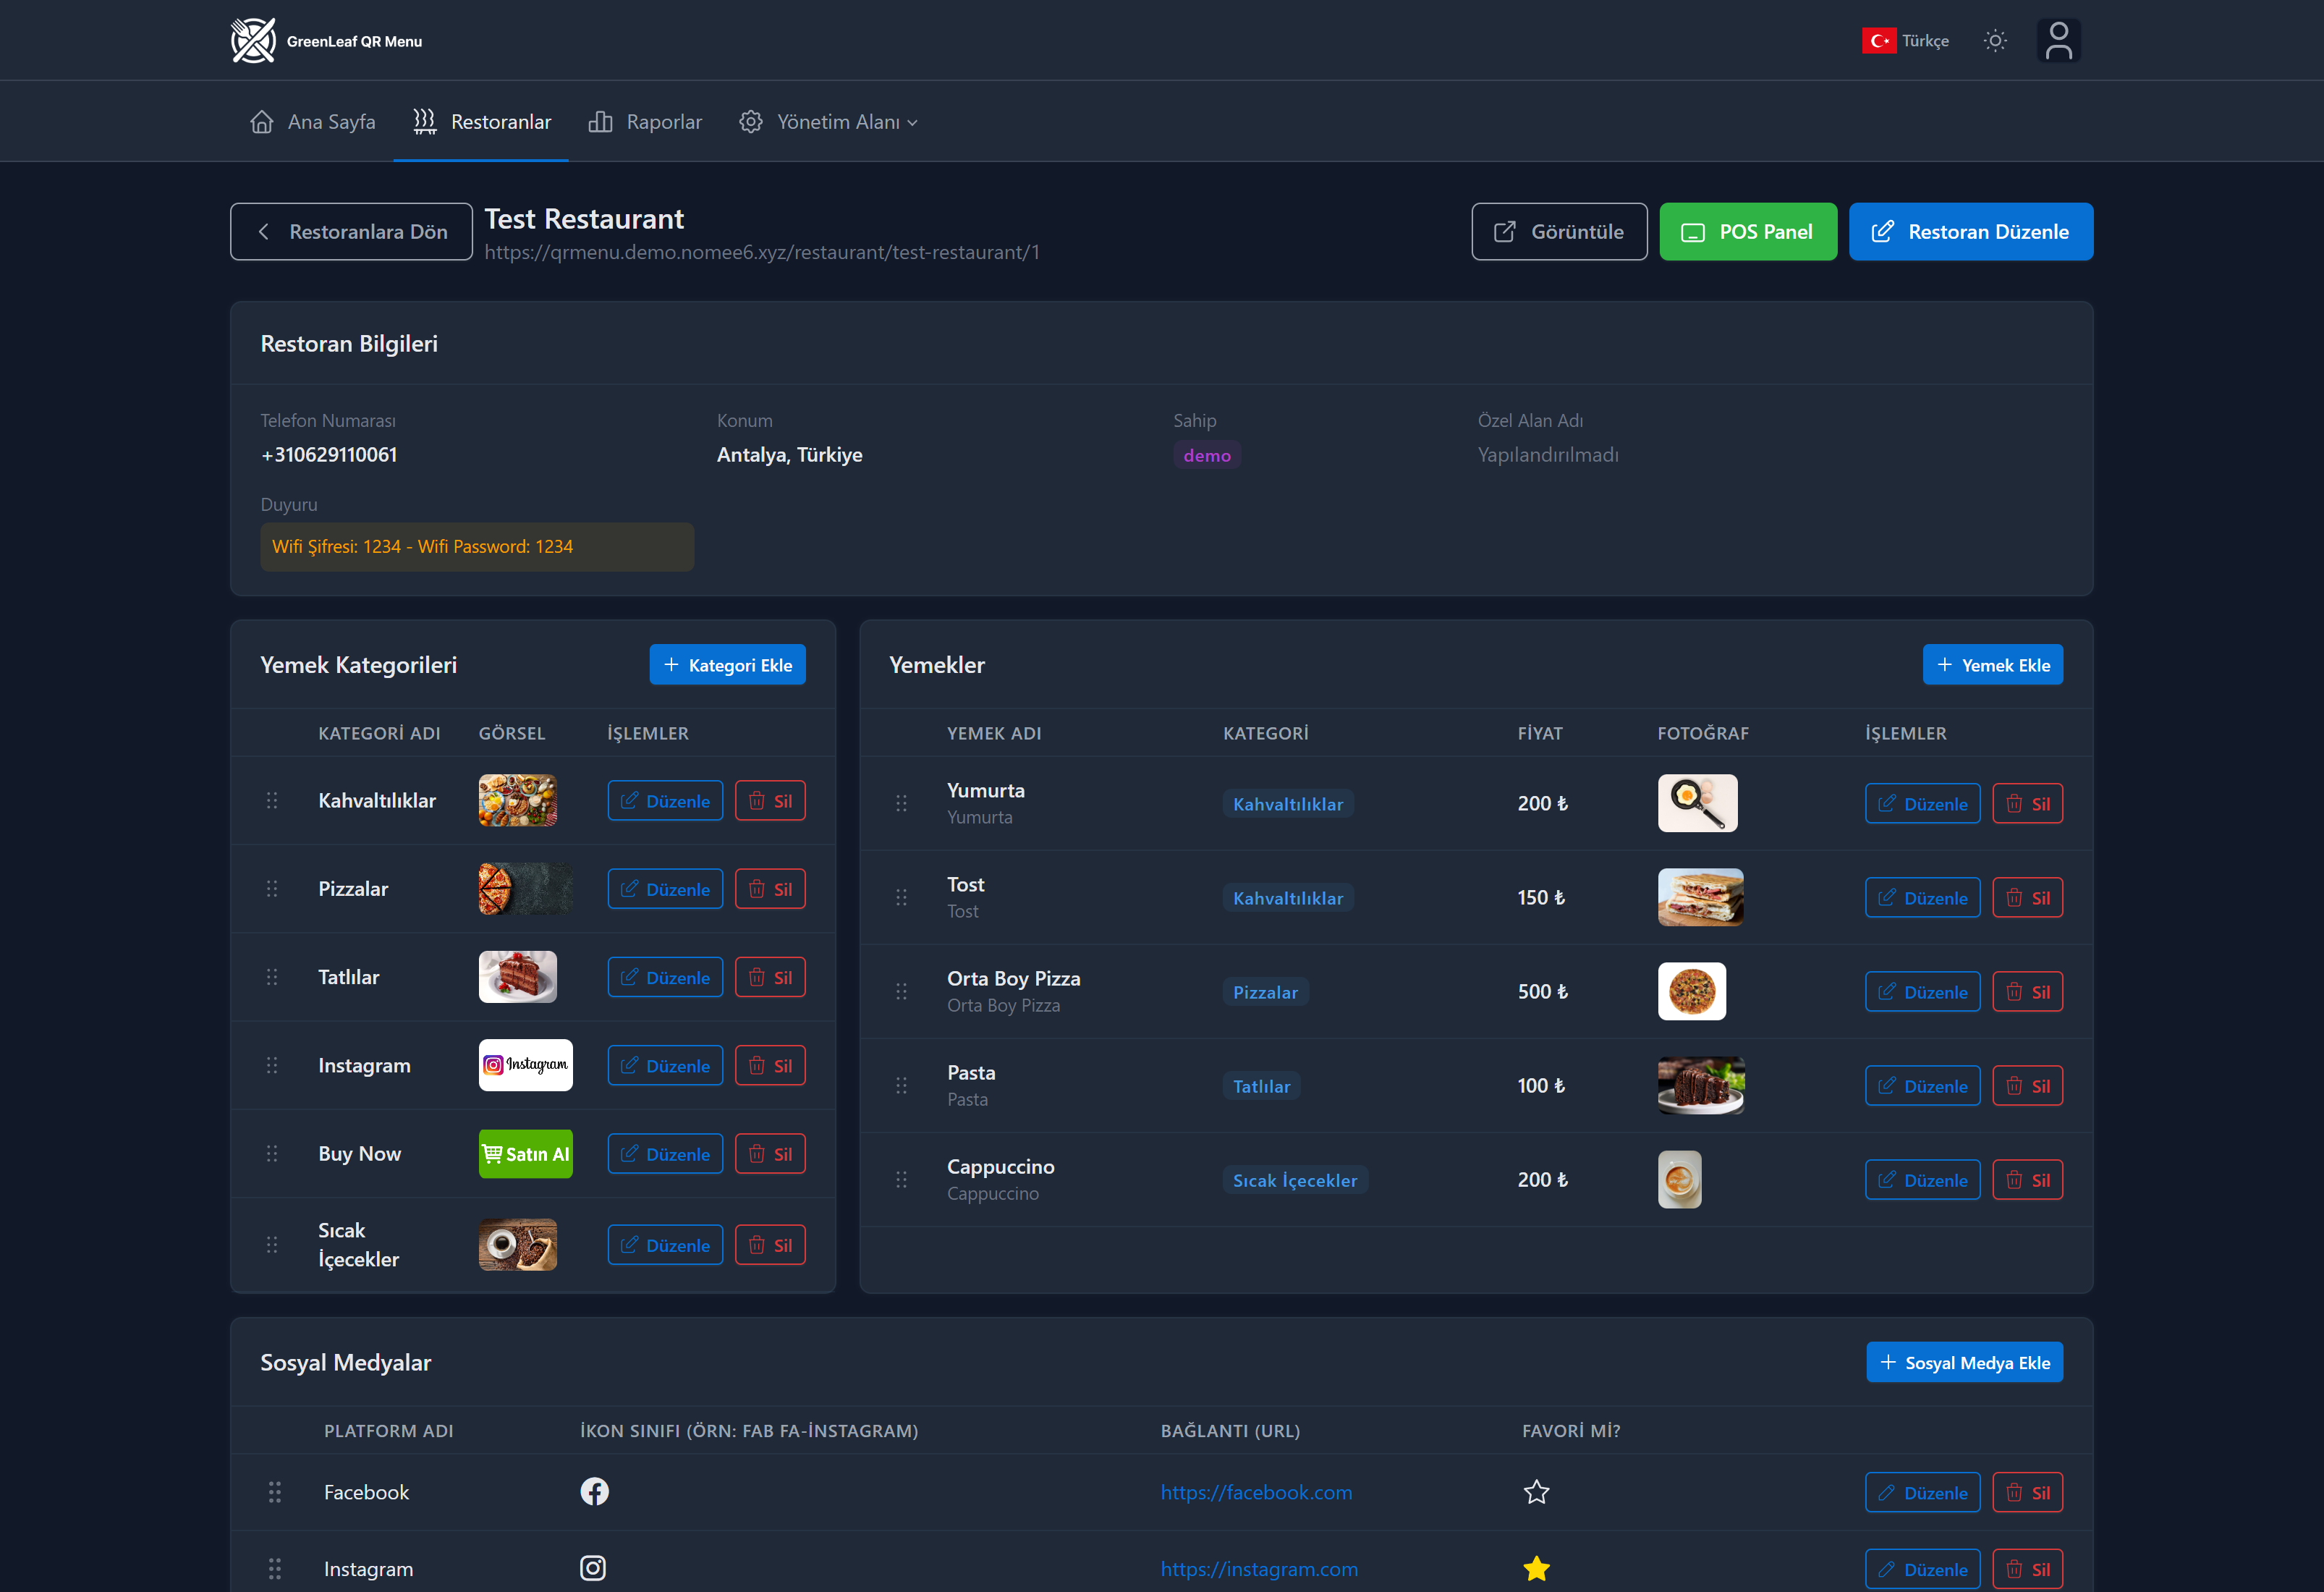This screenshot has height=1592, width=2324.
Task: Open the https://facebook.com link
Action: coord(1256,1493)
